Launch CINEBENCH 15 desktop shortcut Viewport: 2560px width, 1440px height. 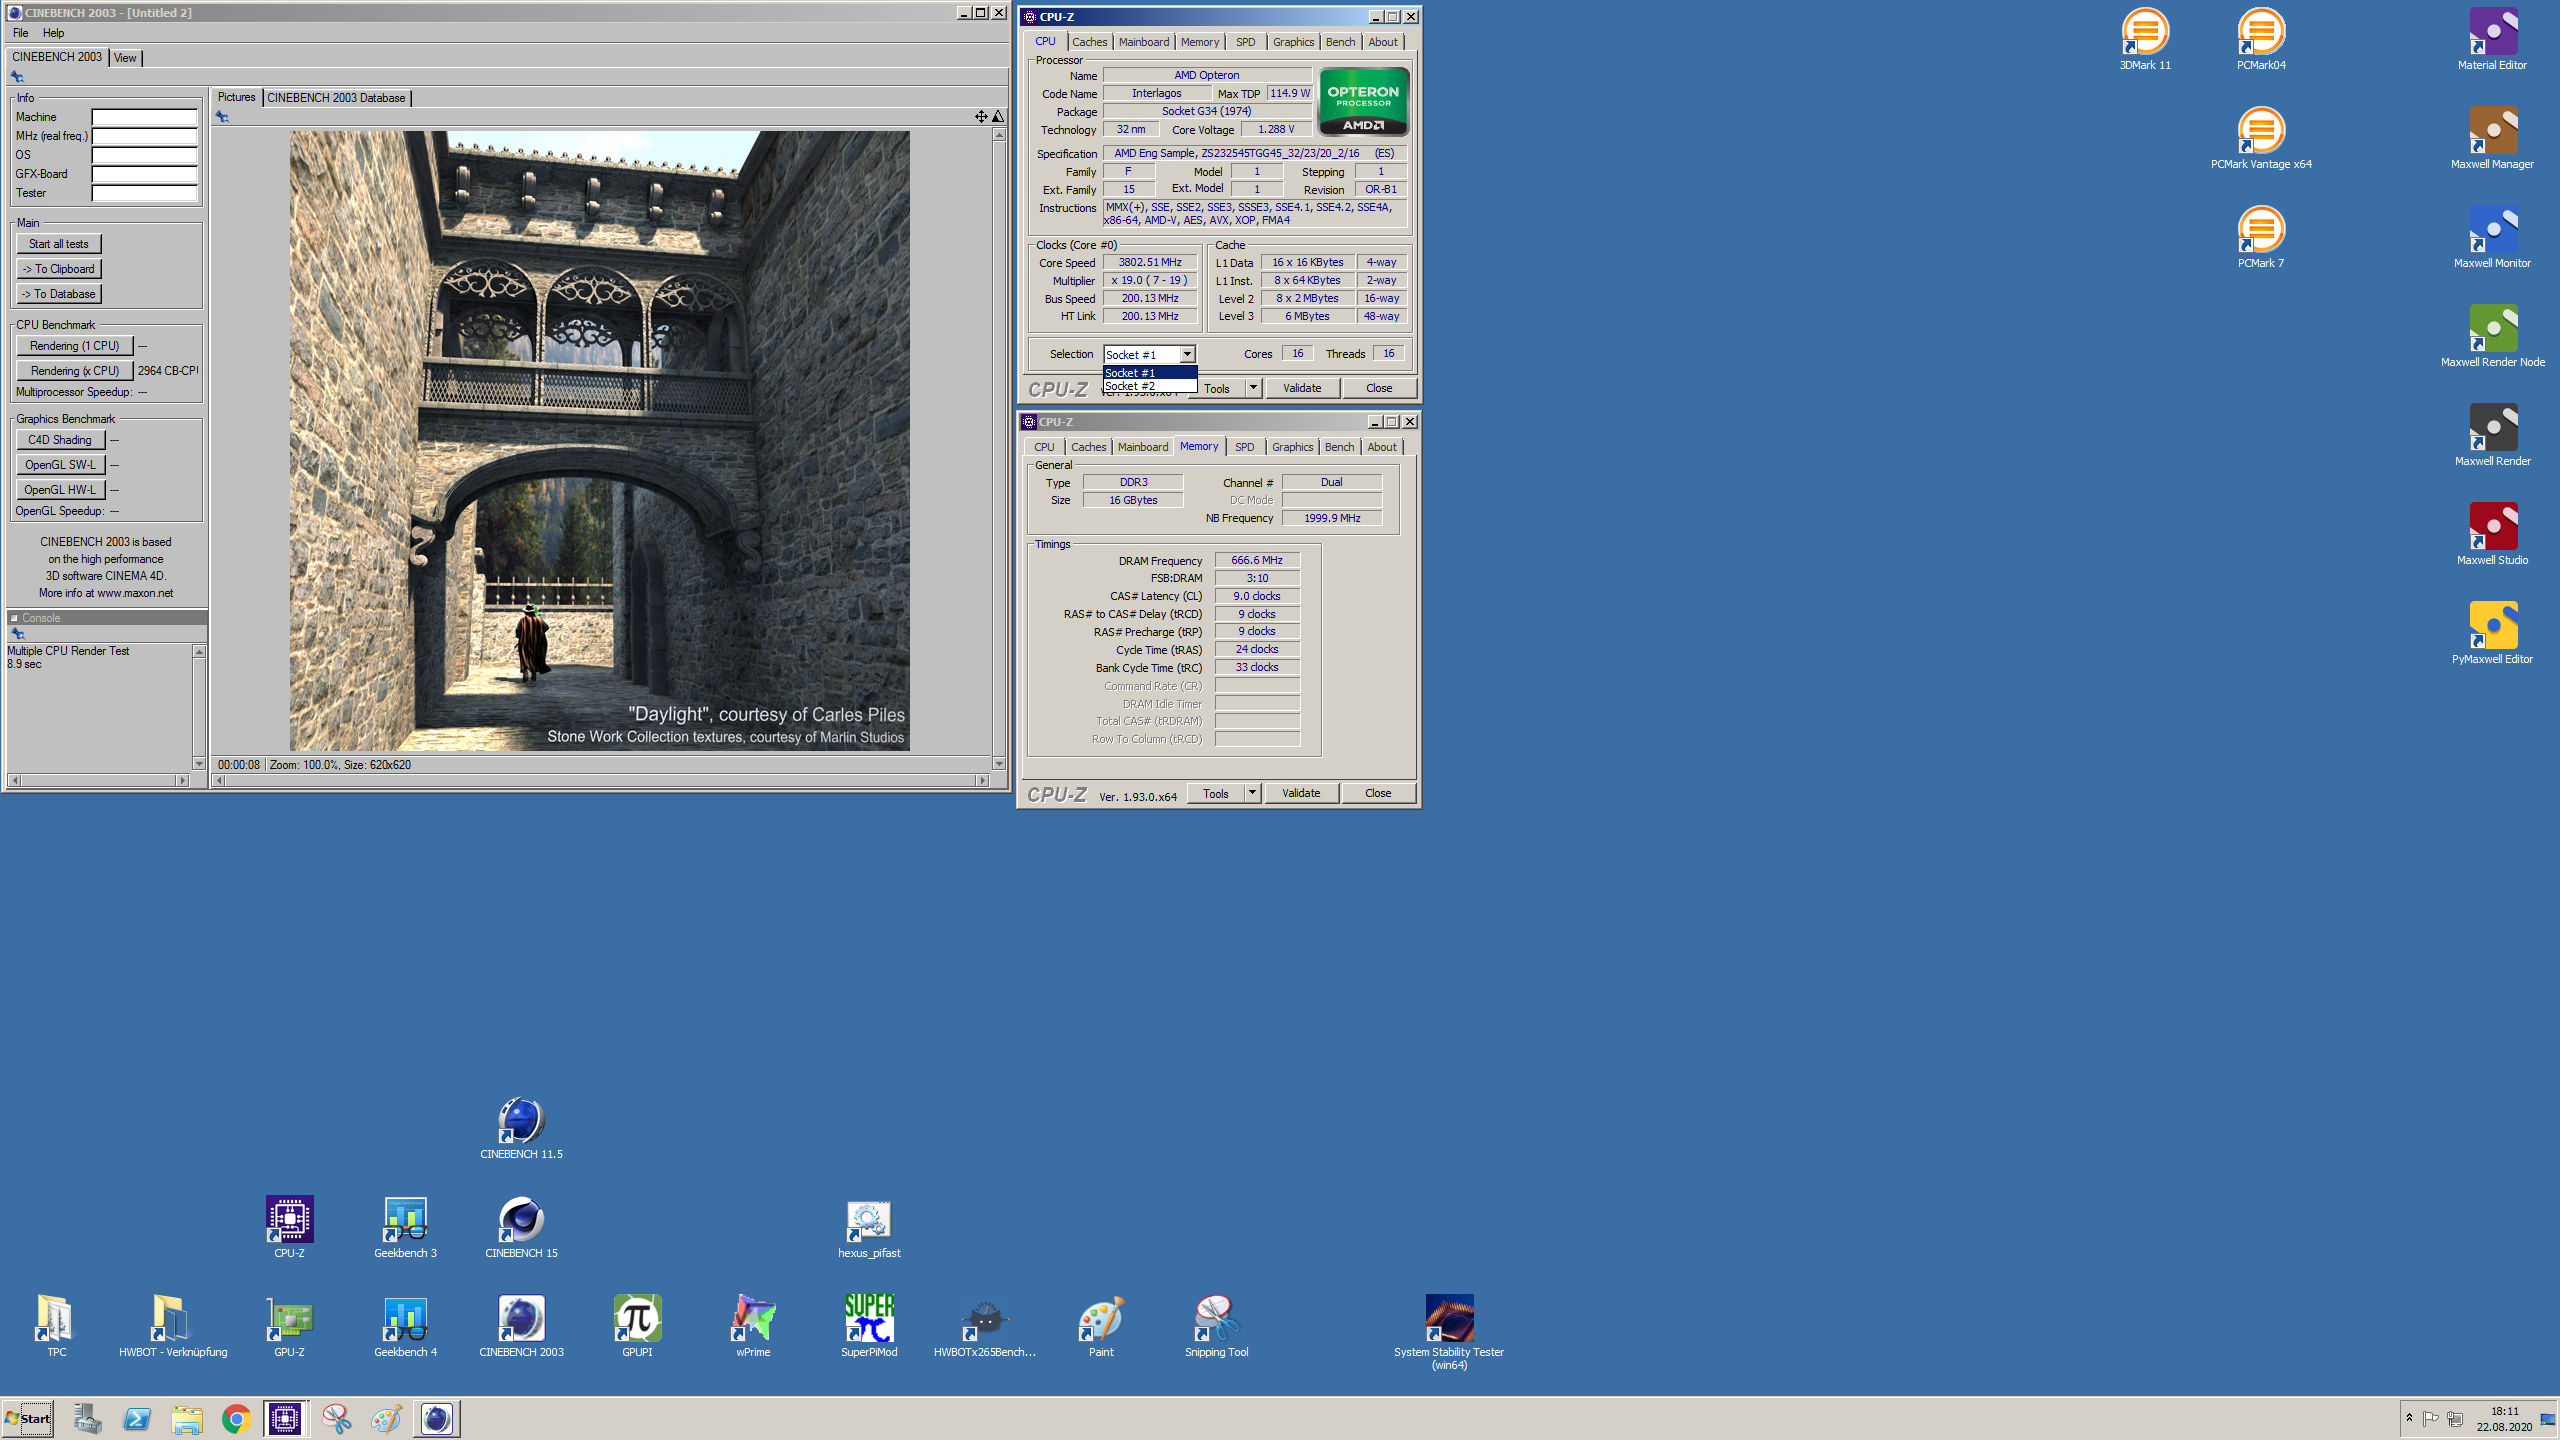coord(521,1227)
